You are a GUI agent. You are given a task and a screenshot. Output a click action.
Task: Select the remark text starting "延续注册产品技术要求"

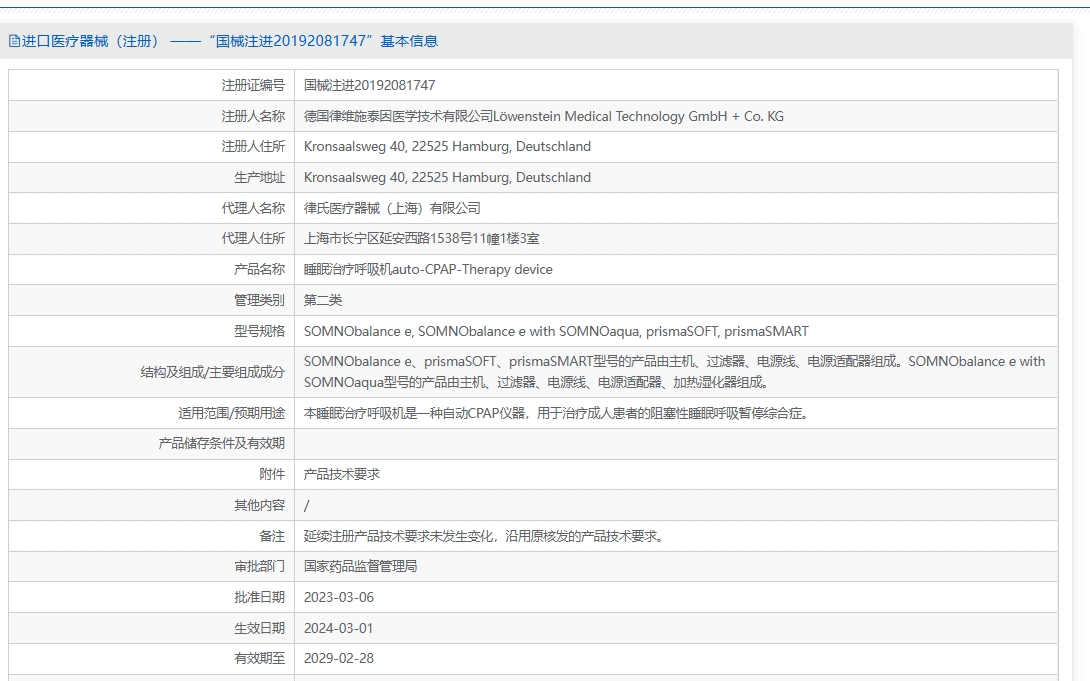pos(484,536)
